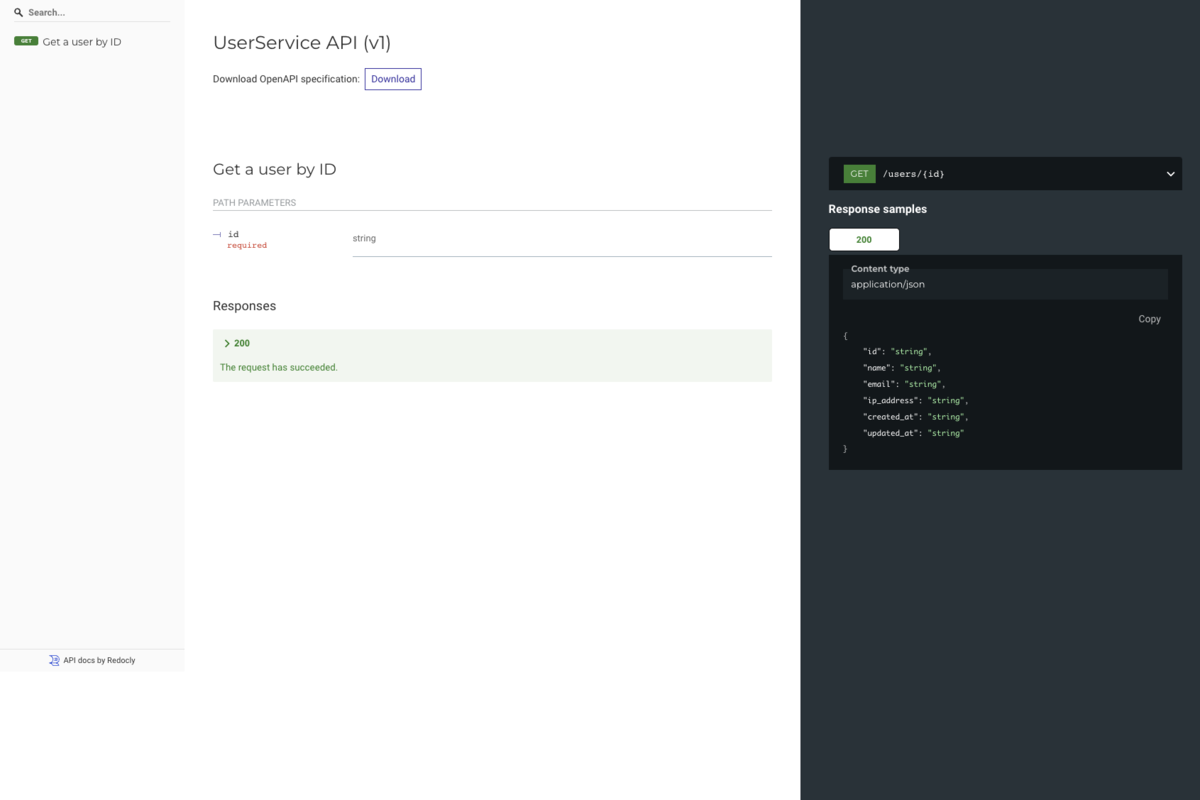
Task: Collapse the arrow next to the green 200 response
Action: [x=228, y=343]
